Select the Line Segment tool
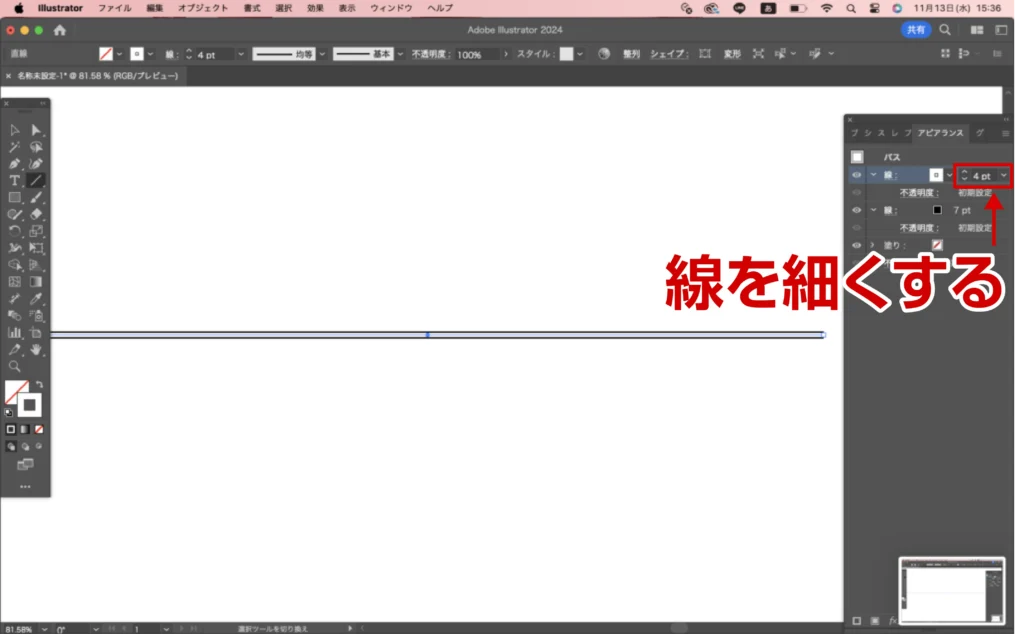The width and height of the screenshot is (1024, 634). pyautogui.click(x=36, y=181)
